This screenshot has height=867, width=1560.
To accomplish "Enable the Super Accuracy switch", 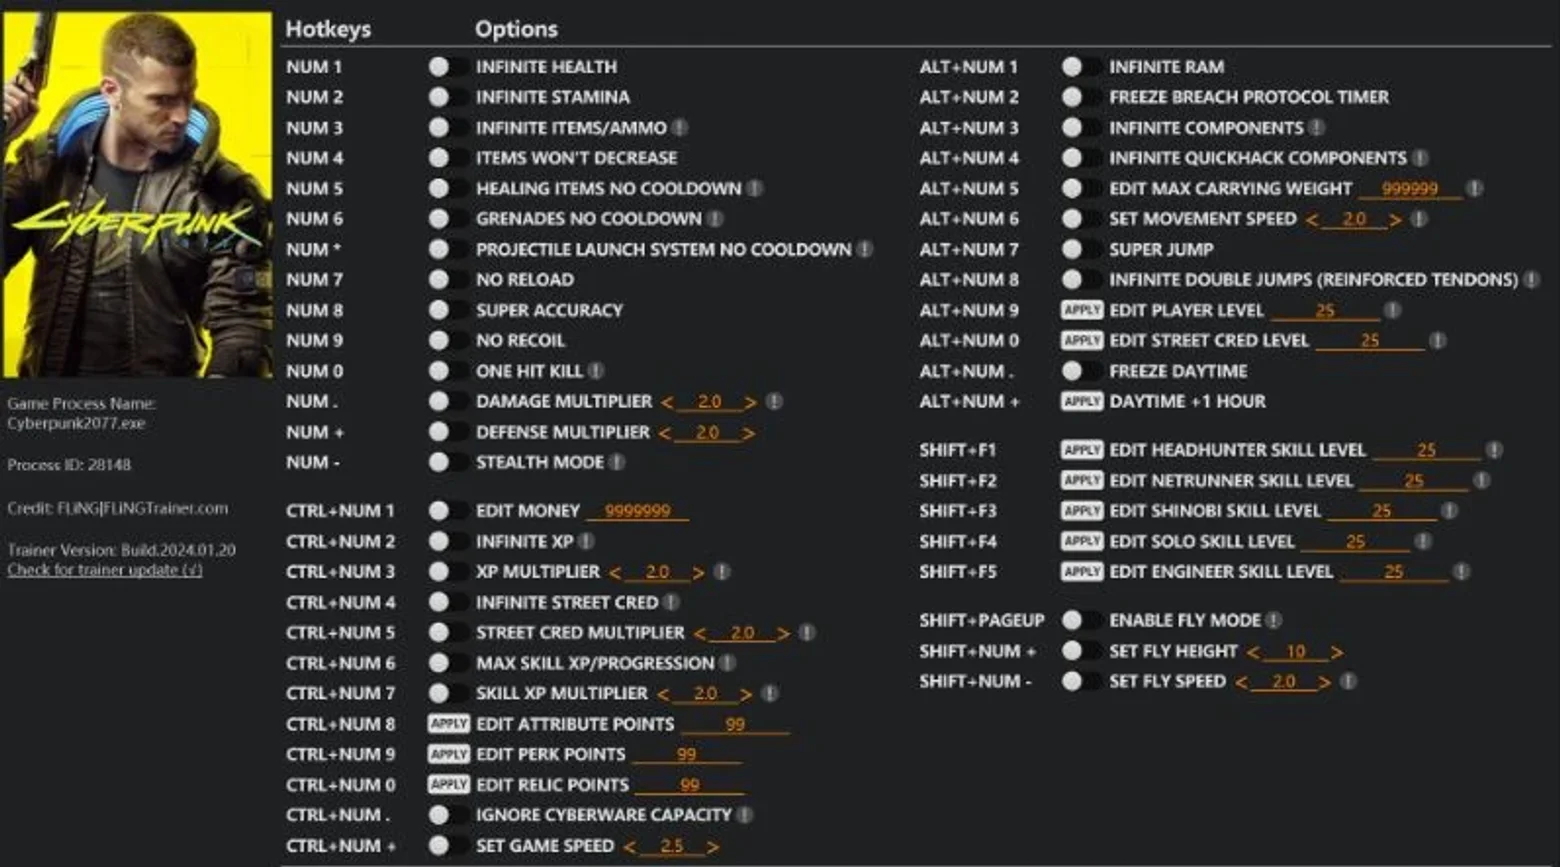I will point(446,310).
